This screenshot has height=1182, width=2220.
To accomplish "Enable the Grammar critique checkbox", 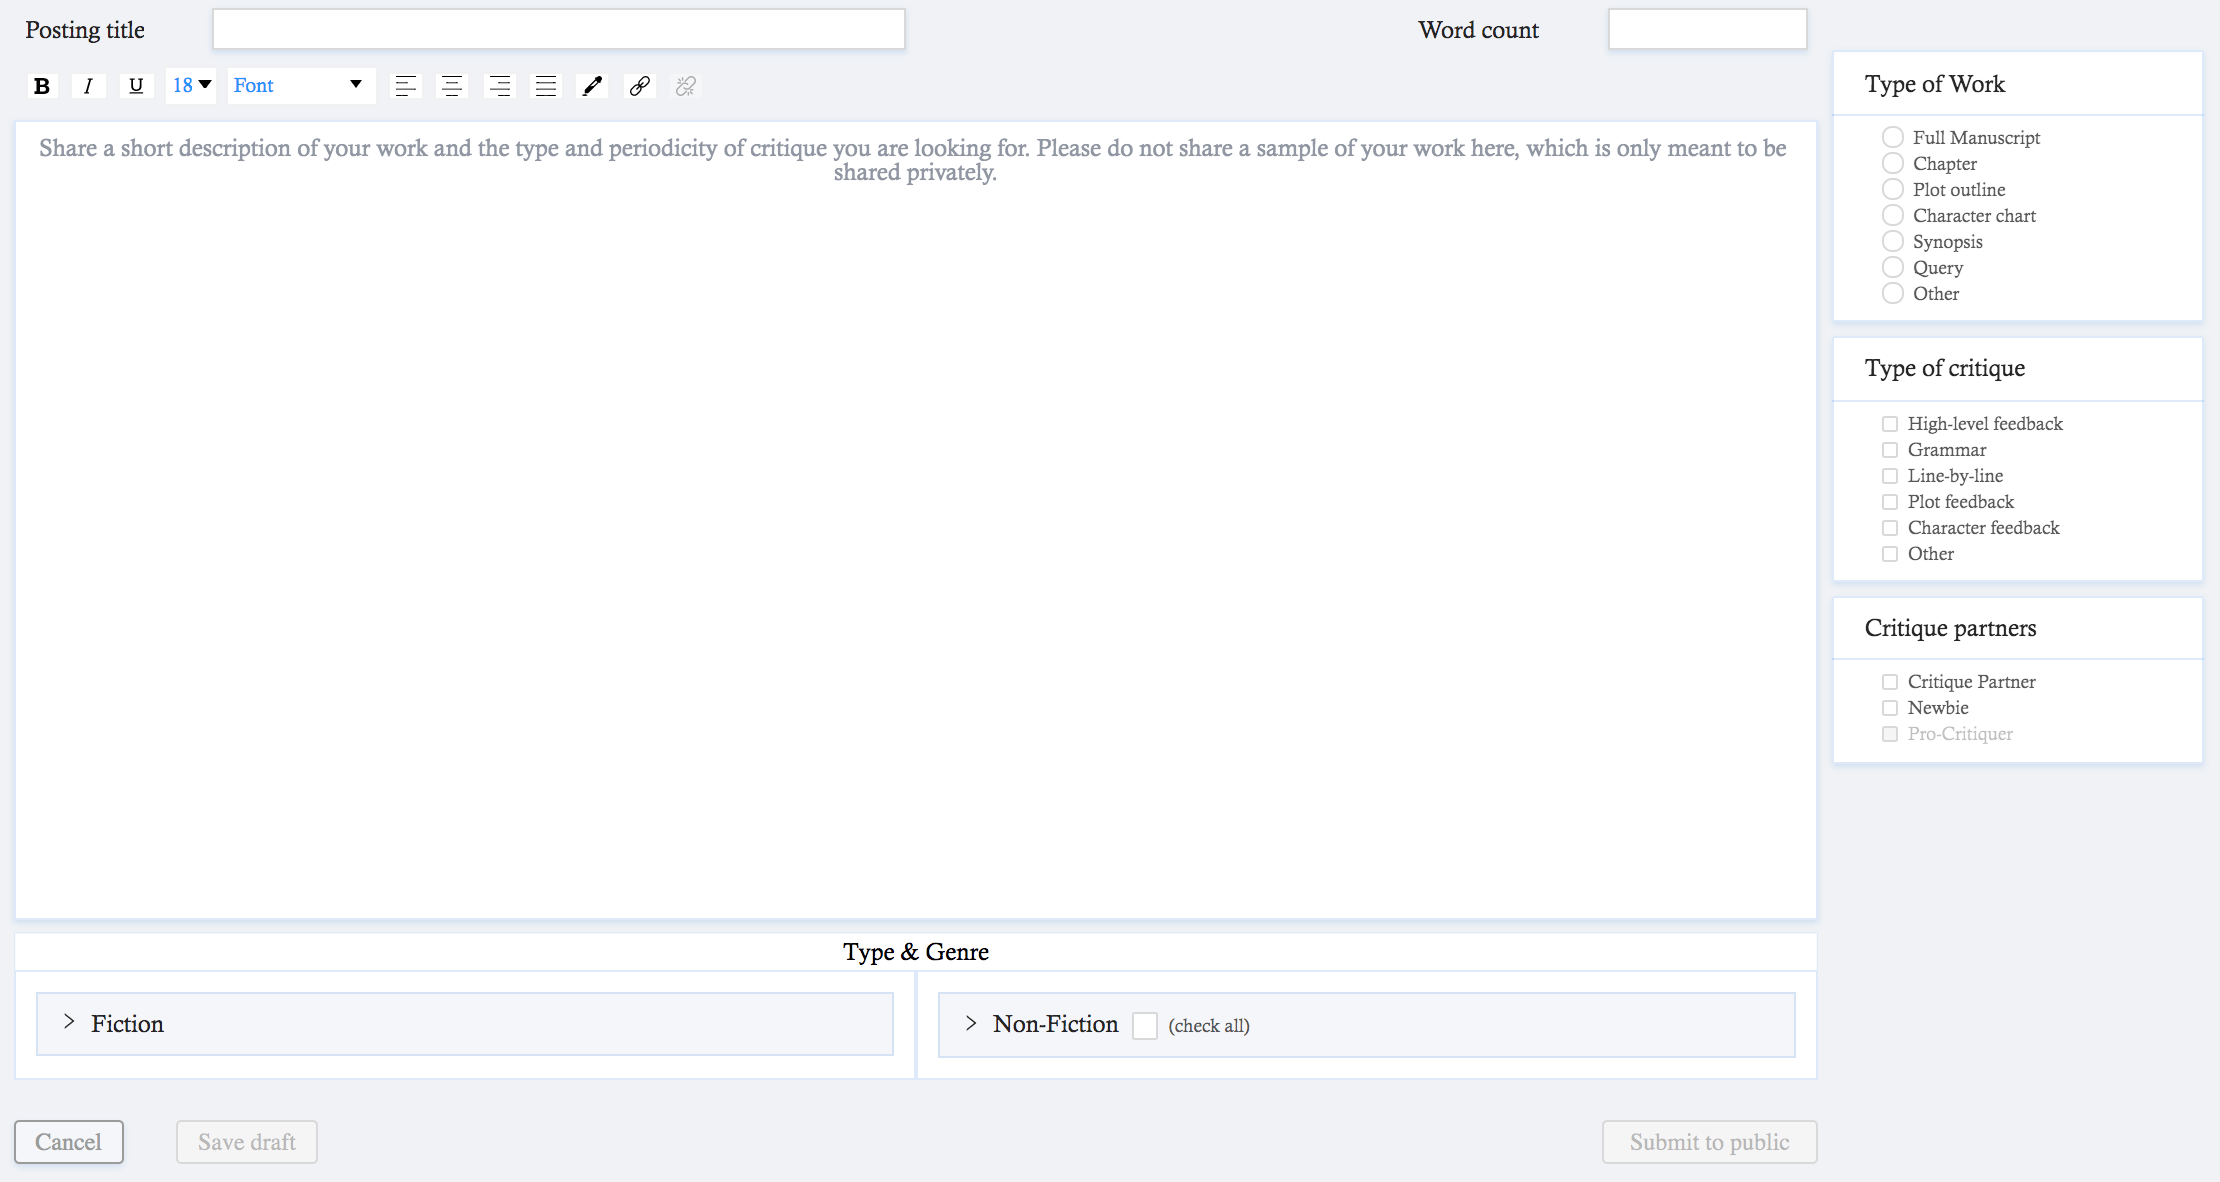I will [1888, 451].
